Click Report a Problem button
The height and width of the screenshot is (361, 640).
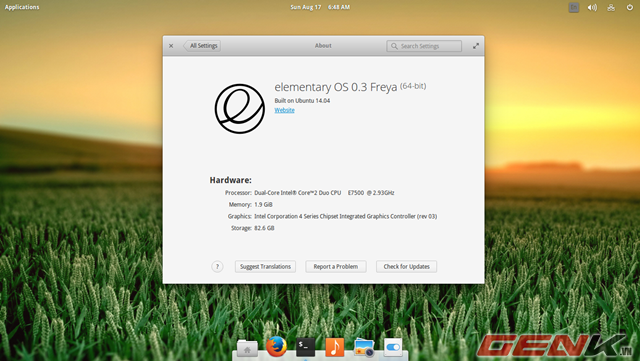tap(336, 267)
